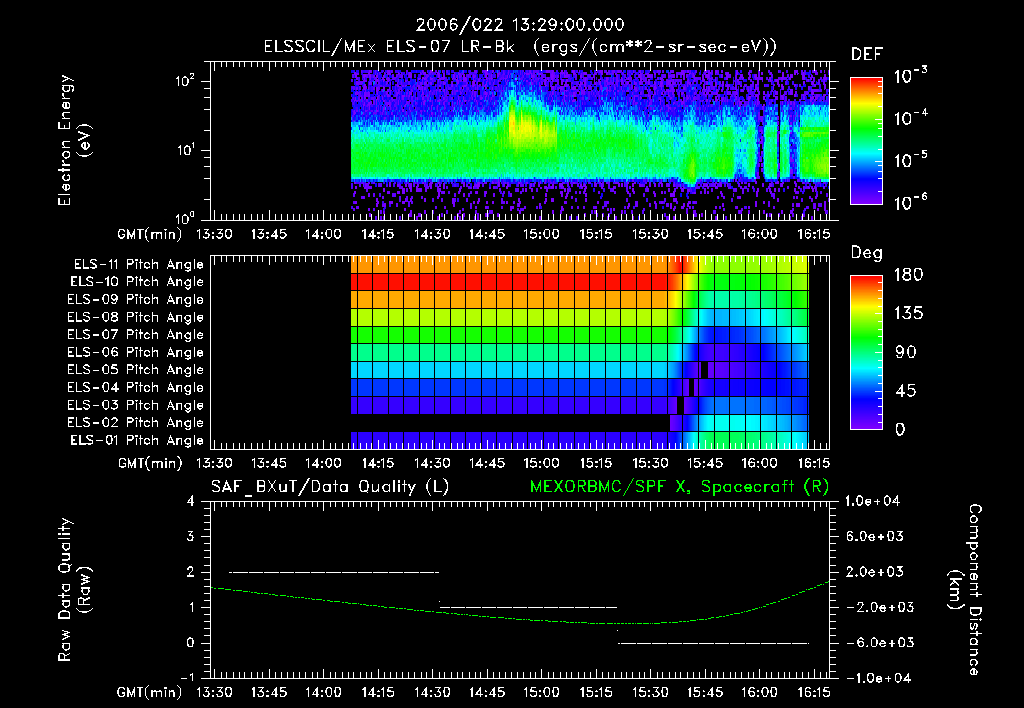Click the 10^-6 DEF colorbar value
The height and width of the screenshot is (708, 1024).
click(x=910, y=202)
